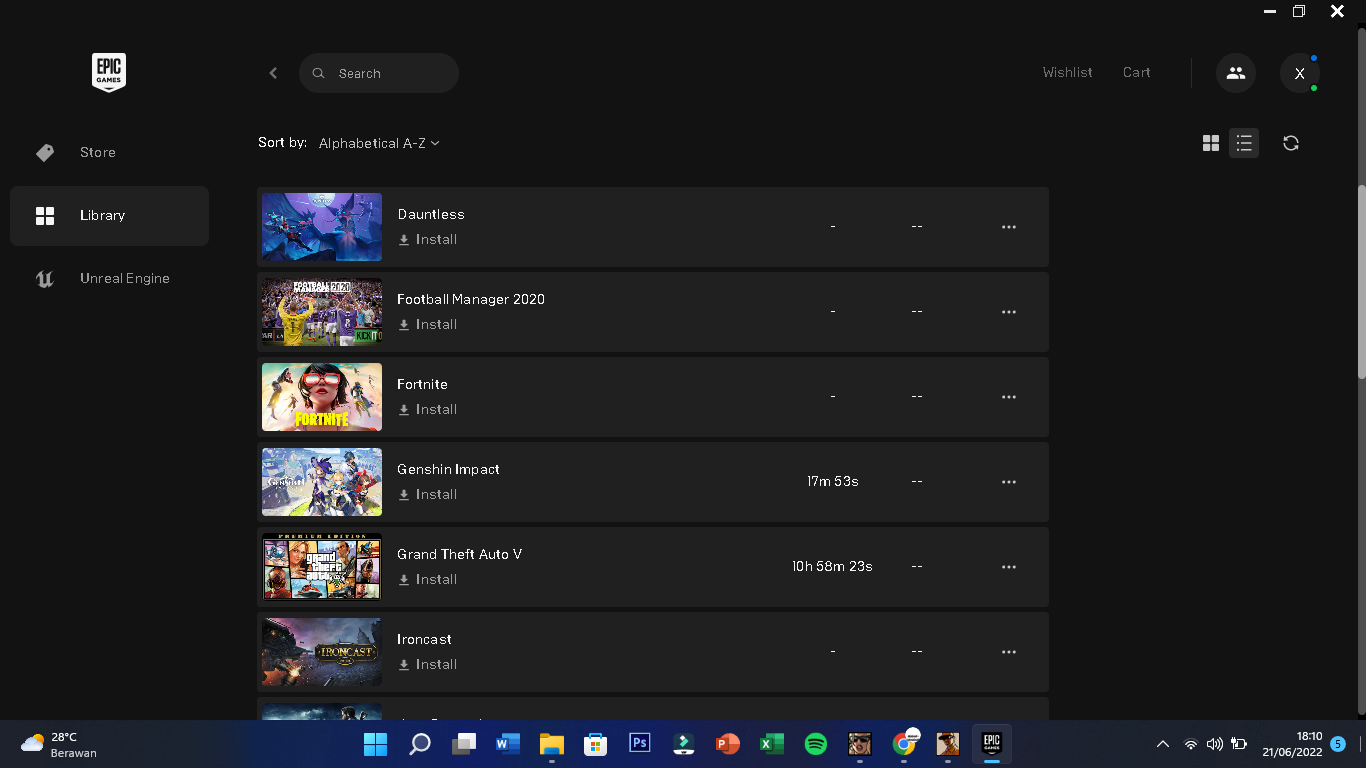Open the Windows Start menu
The height and width of the screenshot is (768, 1366).
tap(376, 744)
